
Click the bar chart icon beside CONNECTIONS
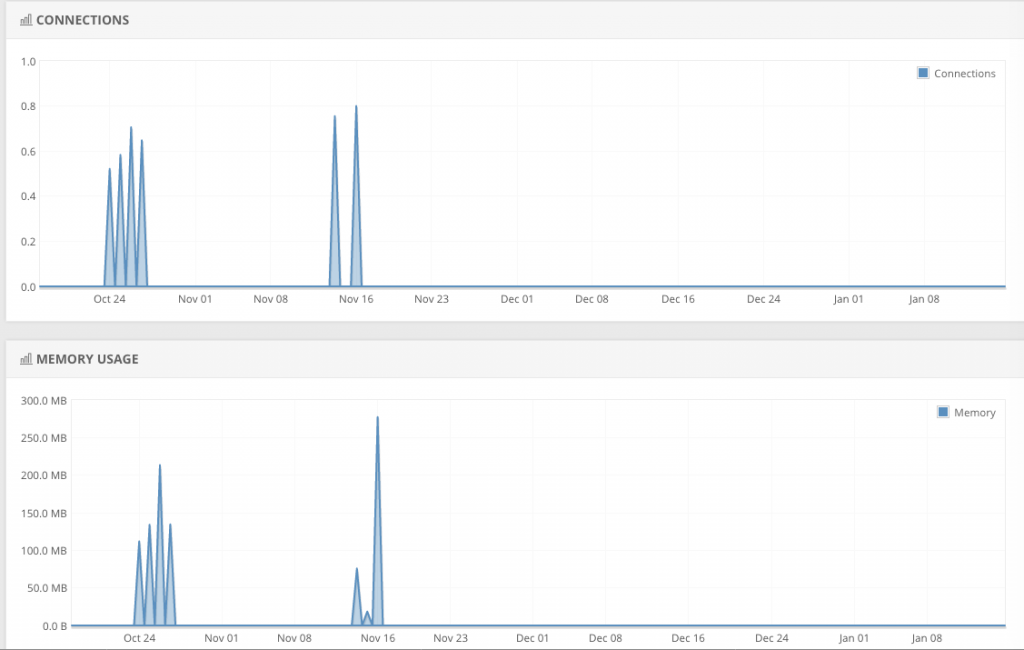tap(26, 20)
